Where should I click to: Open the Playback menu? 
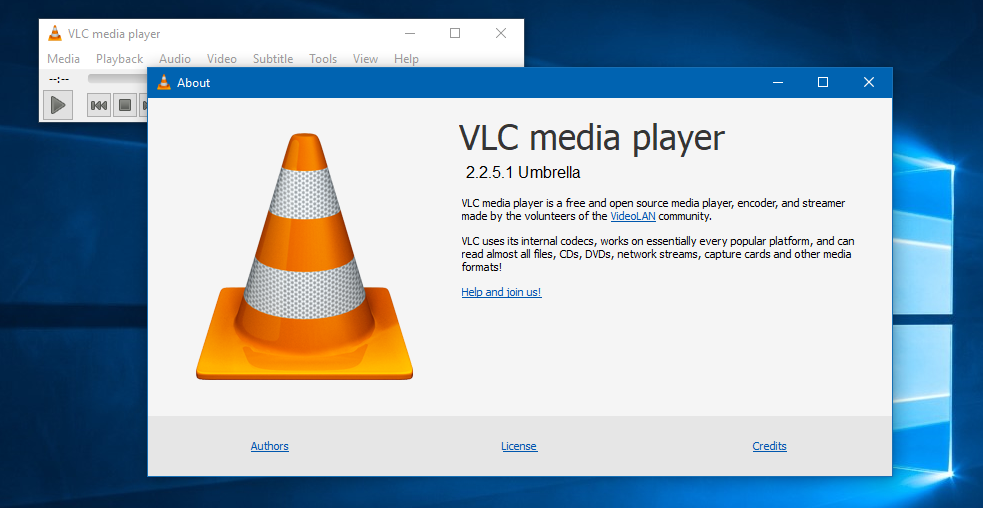pos(119,59)
